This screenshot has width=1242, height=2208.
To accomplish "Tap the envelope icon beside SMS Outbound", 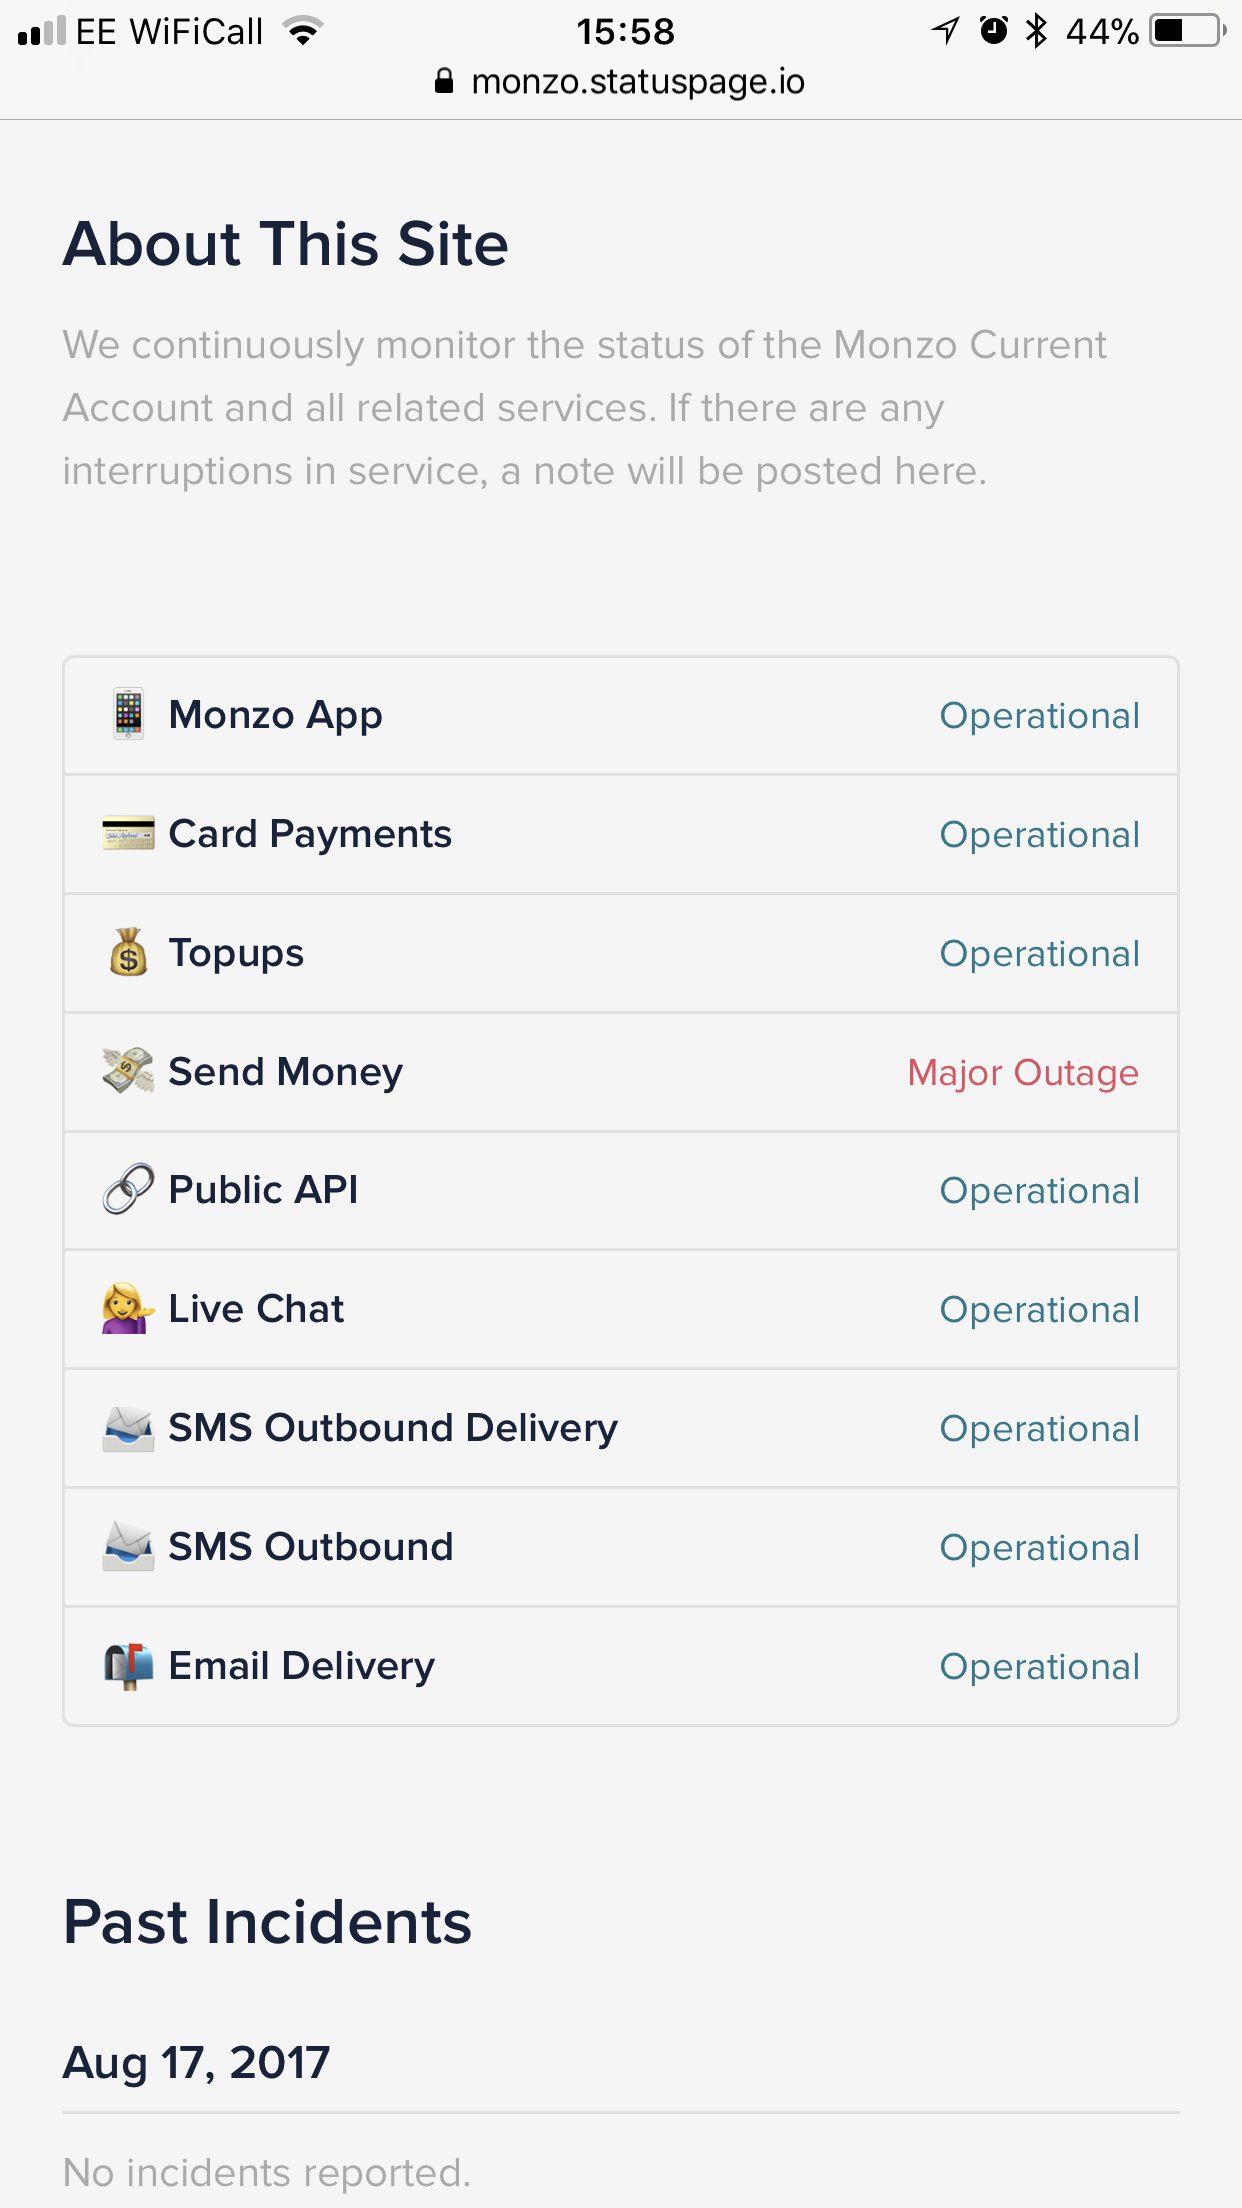I will [x=128, y=1547].
